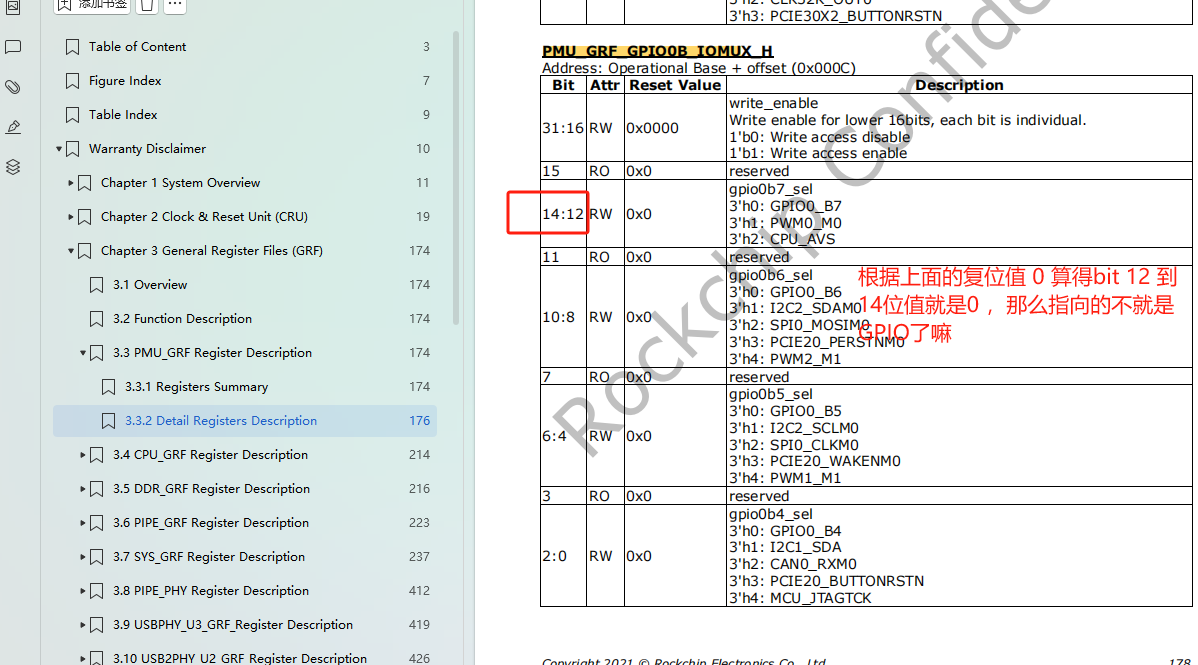
Task: Open the comments panel in the sidebar
Action: pos(13,47)
